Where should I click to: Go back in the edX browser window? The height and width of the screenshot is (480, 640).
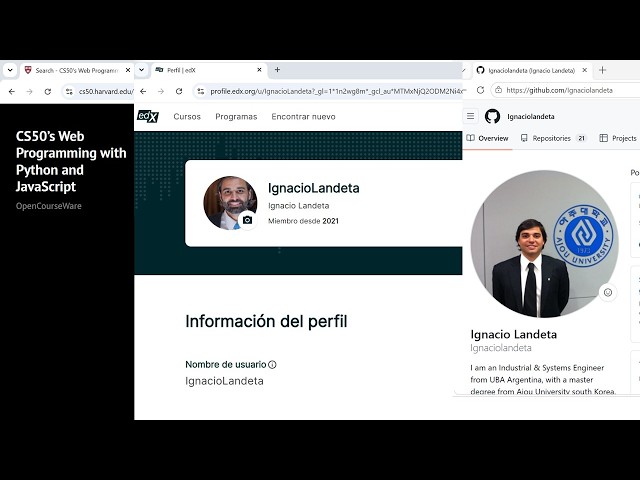coord(143,91)
